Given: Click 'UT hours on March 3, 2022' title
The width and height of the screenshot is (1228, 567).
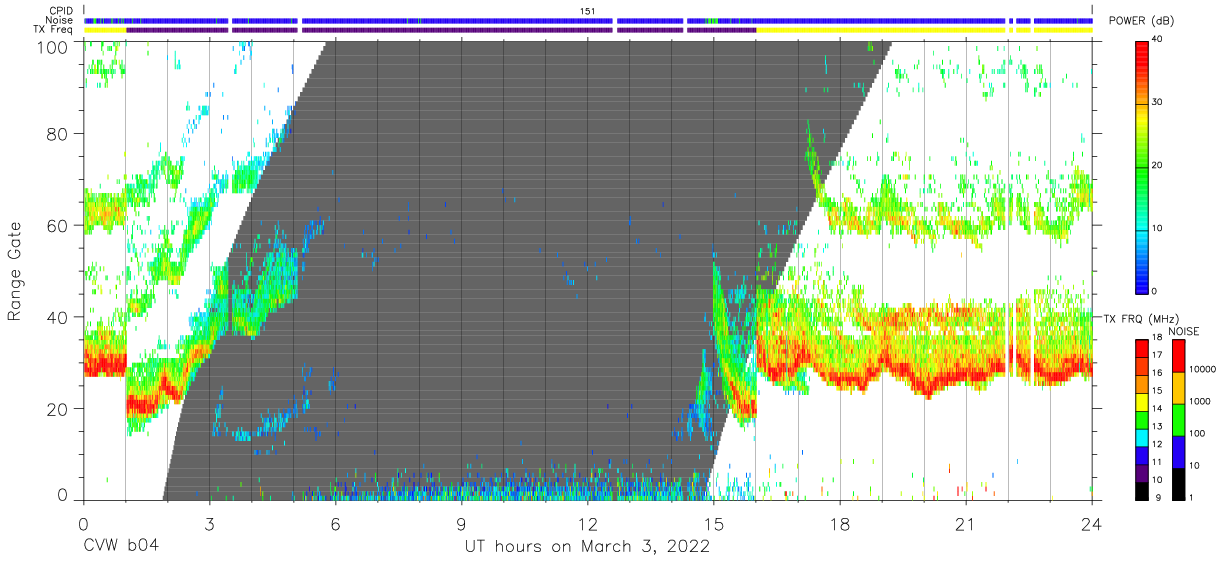Looking at the screenshot, I should pyautogui.click(x=587, y=547).
